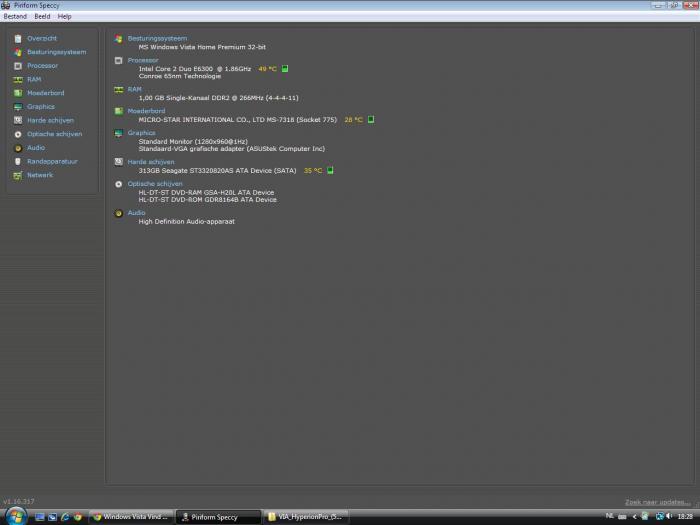Click the speaker icon beside sidebar Audio
The width and height of the screenshot is (700, 525).
(x=18, y=148)
